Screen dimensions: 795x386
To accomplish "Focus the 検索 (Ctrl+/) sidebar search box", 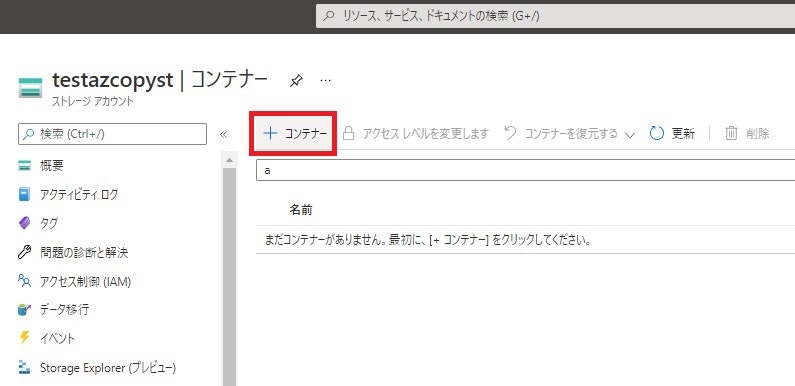I will [113, 134].
